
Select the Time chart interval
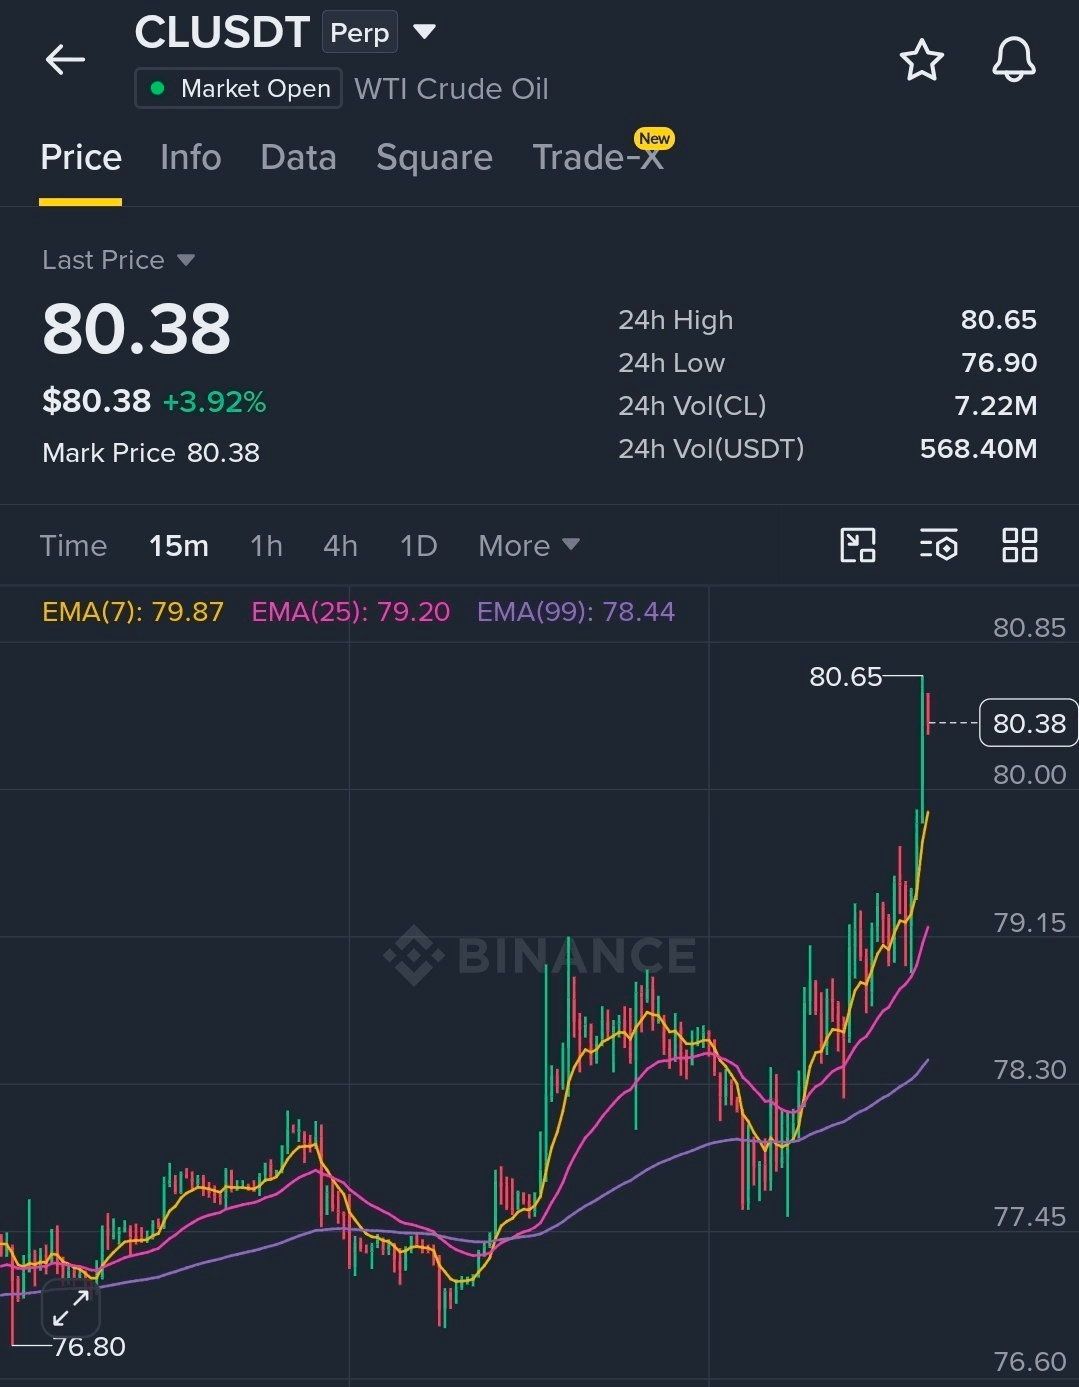(73, 545)
